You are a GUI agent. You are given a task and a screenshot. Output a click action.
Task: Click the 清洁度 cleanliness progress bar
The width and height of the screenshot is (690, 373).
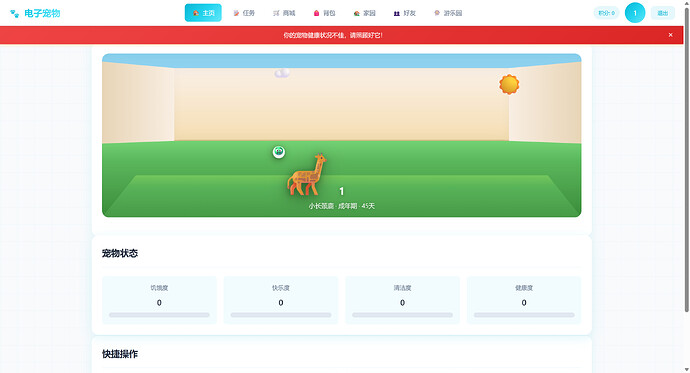point(402,315)
